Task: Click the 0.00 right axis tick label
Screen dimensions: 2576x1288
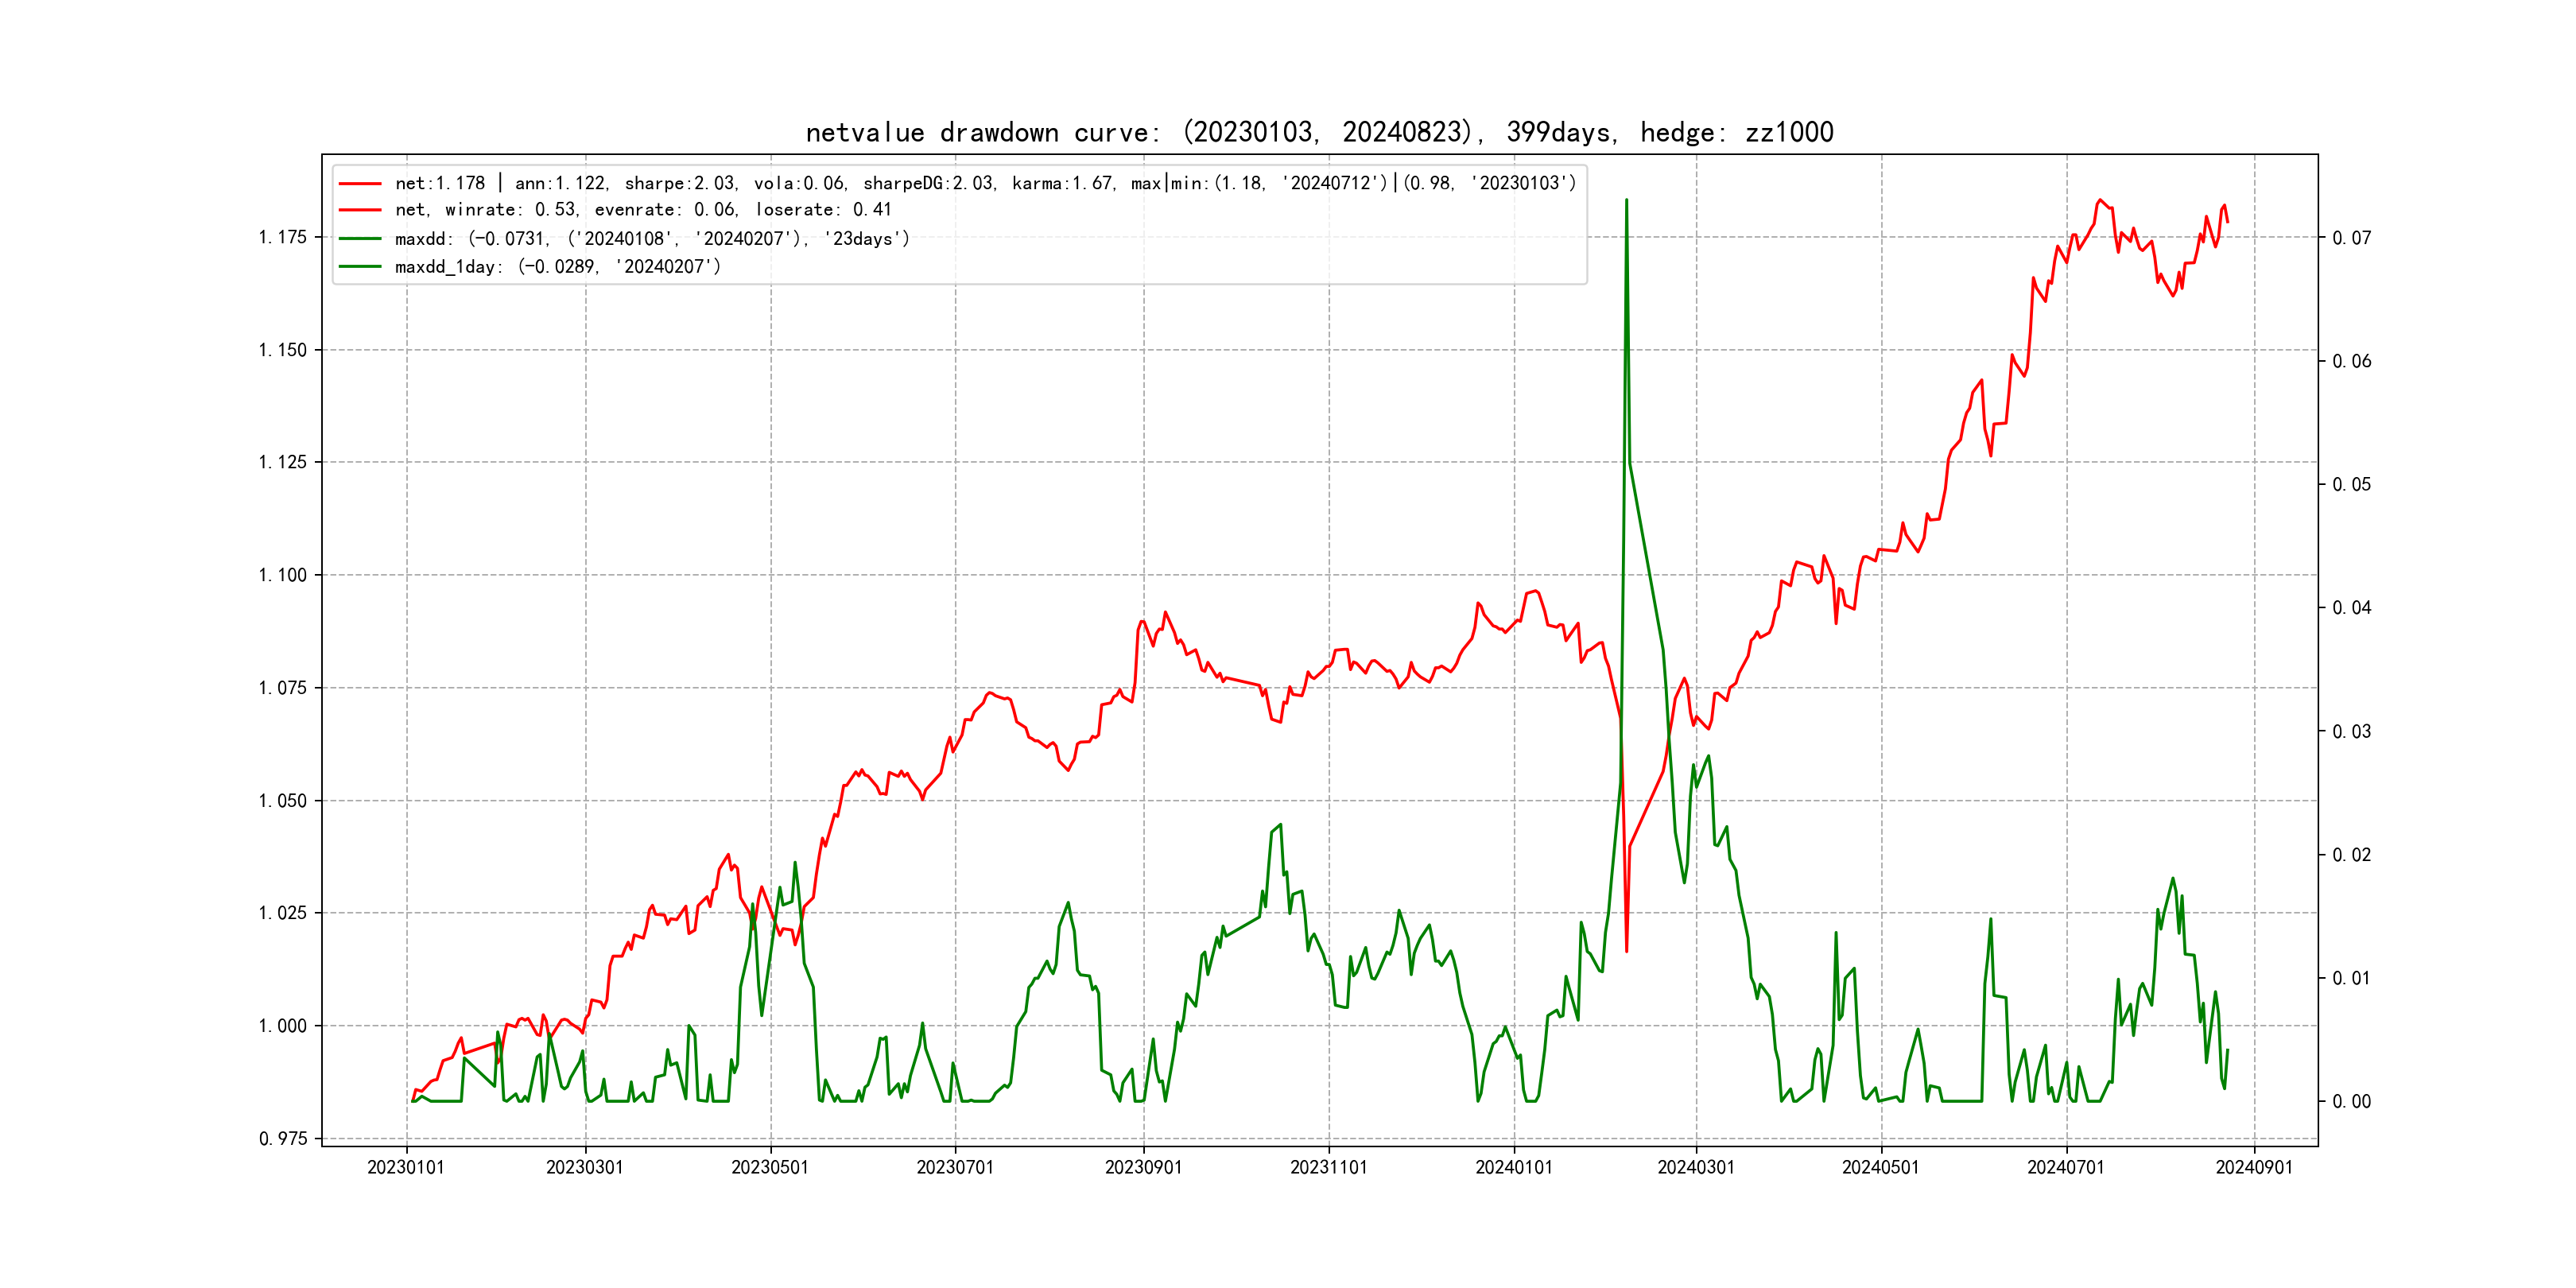Action: (x=2351, y=1102)
